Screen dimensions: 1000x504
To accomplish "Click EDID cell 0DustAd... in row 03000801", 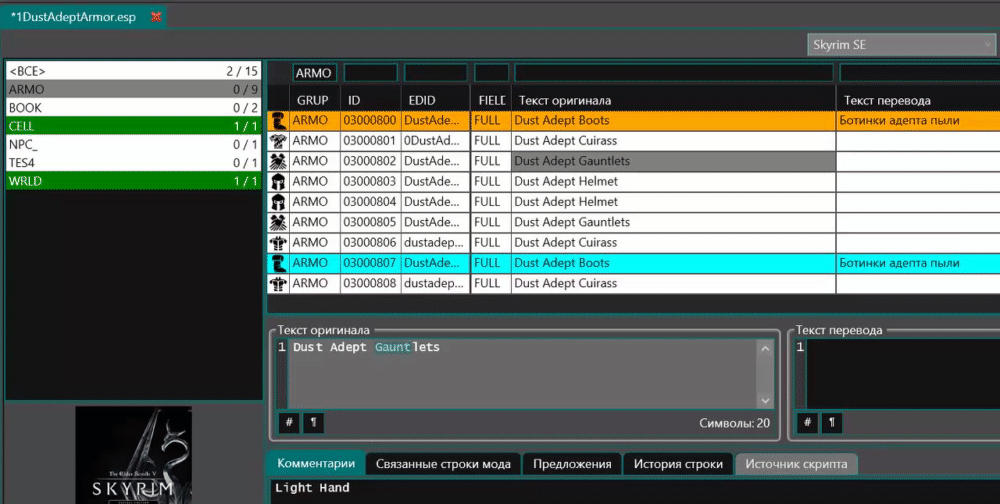I will click(x=436, y=141).
